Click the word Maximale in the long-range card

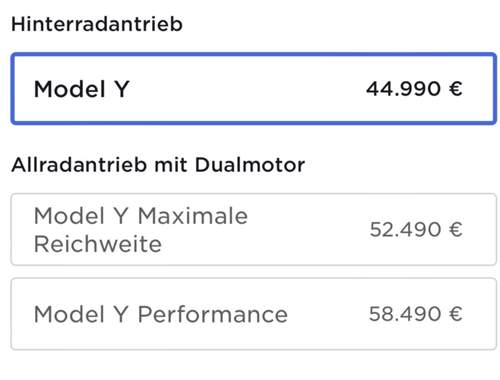[x=193, y=216]
